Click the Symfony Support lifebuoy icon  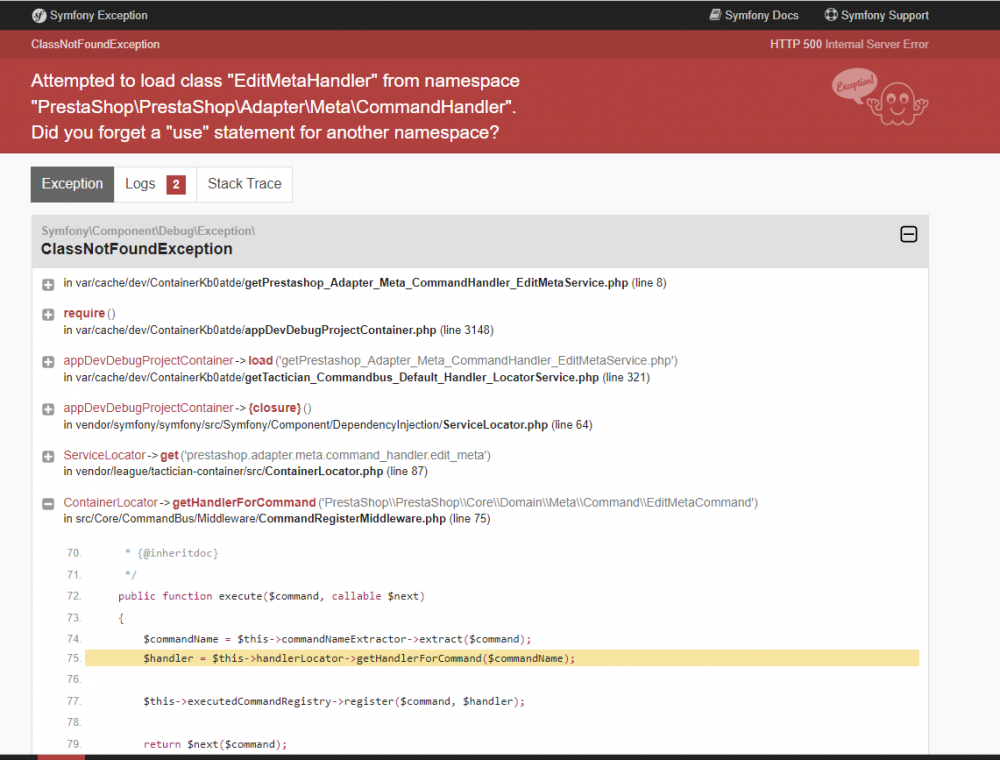click(831, 15)
